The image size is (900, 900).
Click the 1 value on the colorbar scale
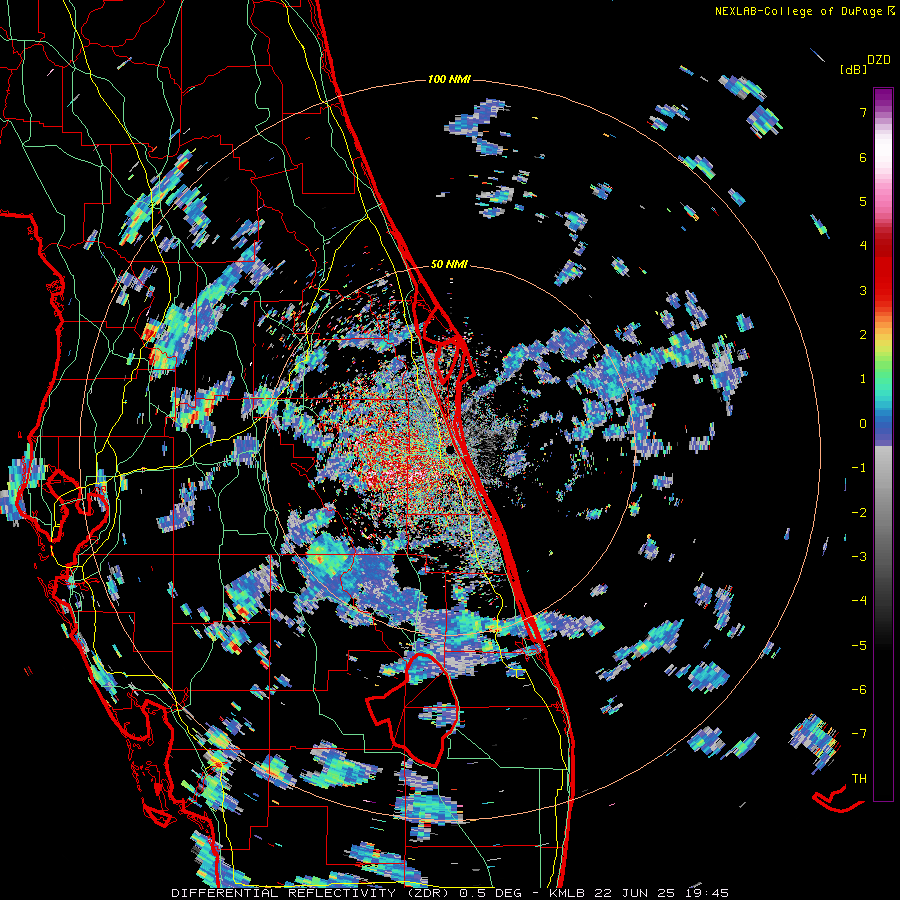click(x=863, y=379)
